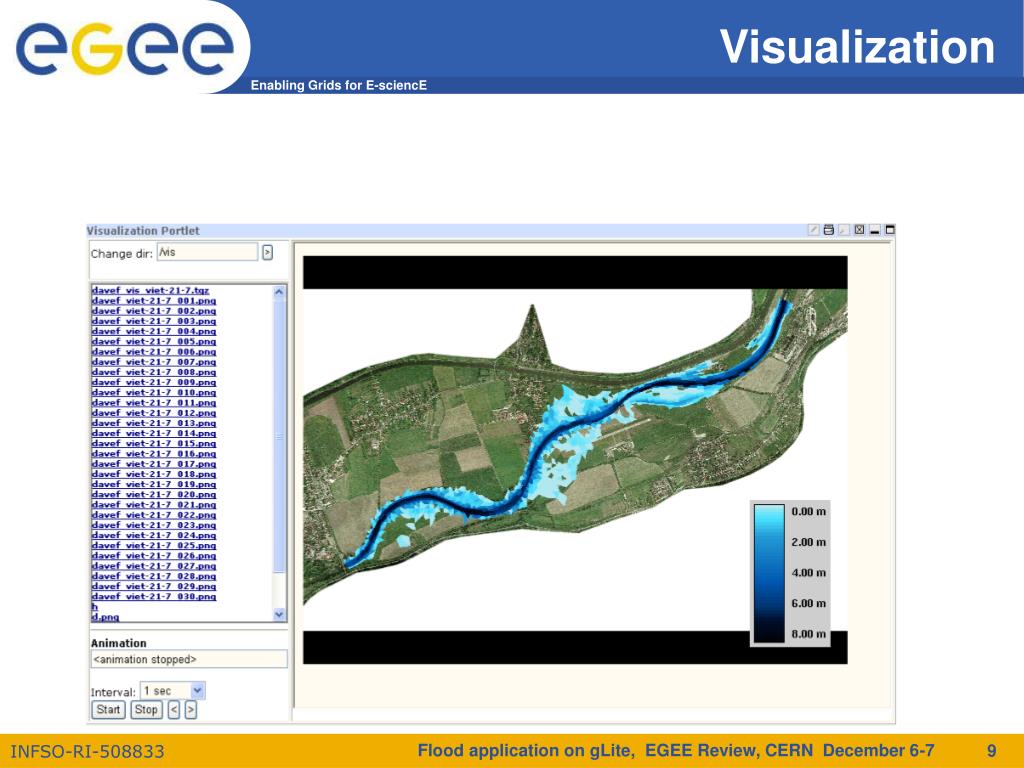
Task: Close the Visualization Portlet with X icon
Action: (x=859, y=230)
